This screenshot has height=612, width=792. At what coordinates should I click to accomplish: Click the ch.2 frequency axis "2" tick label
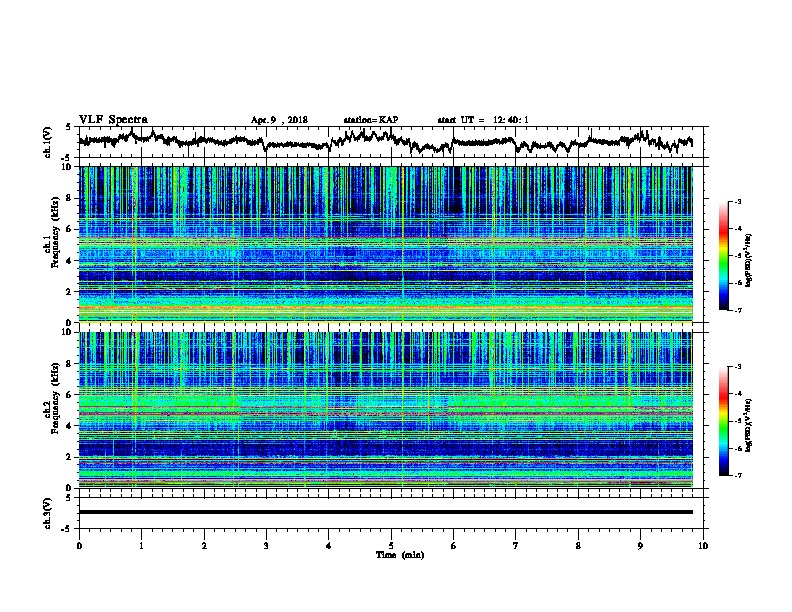tap(70, 457)
